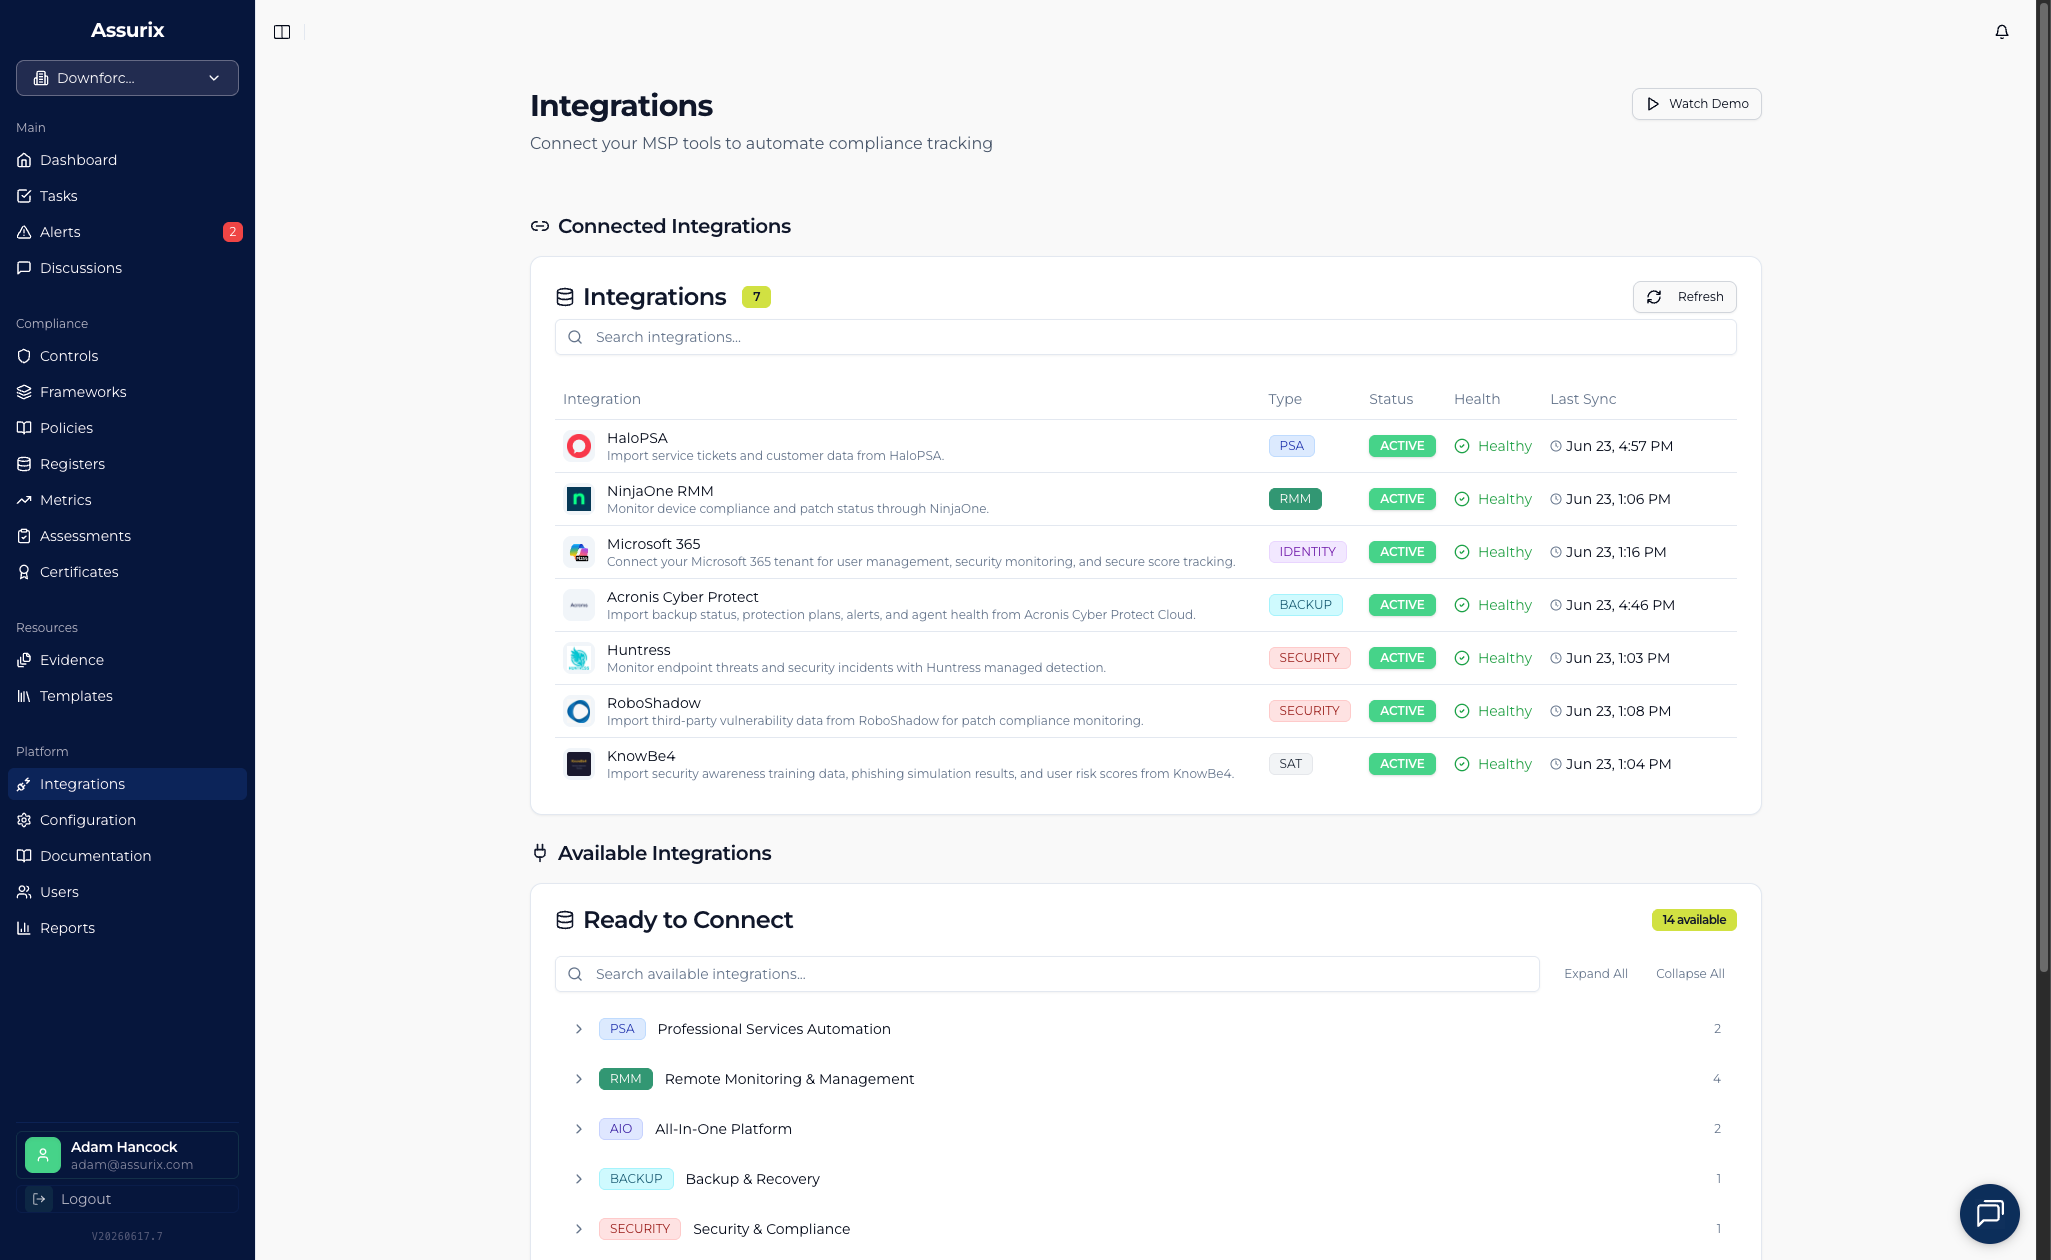Click the HaloPSA logo icon
The width and height of the screenshot is (2051, 1260).
click(x=579, y=446)
